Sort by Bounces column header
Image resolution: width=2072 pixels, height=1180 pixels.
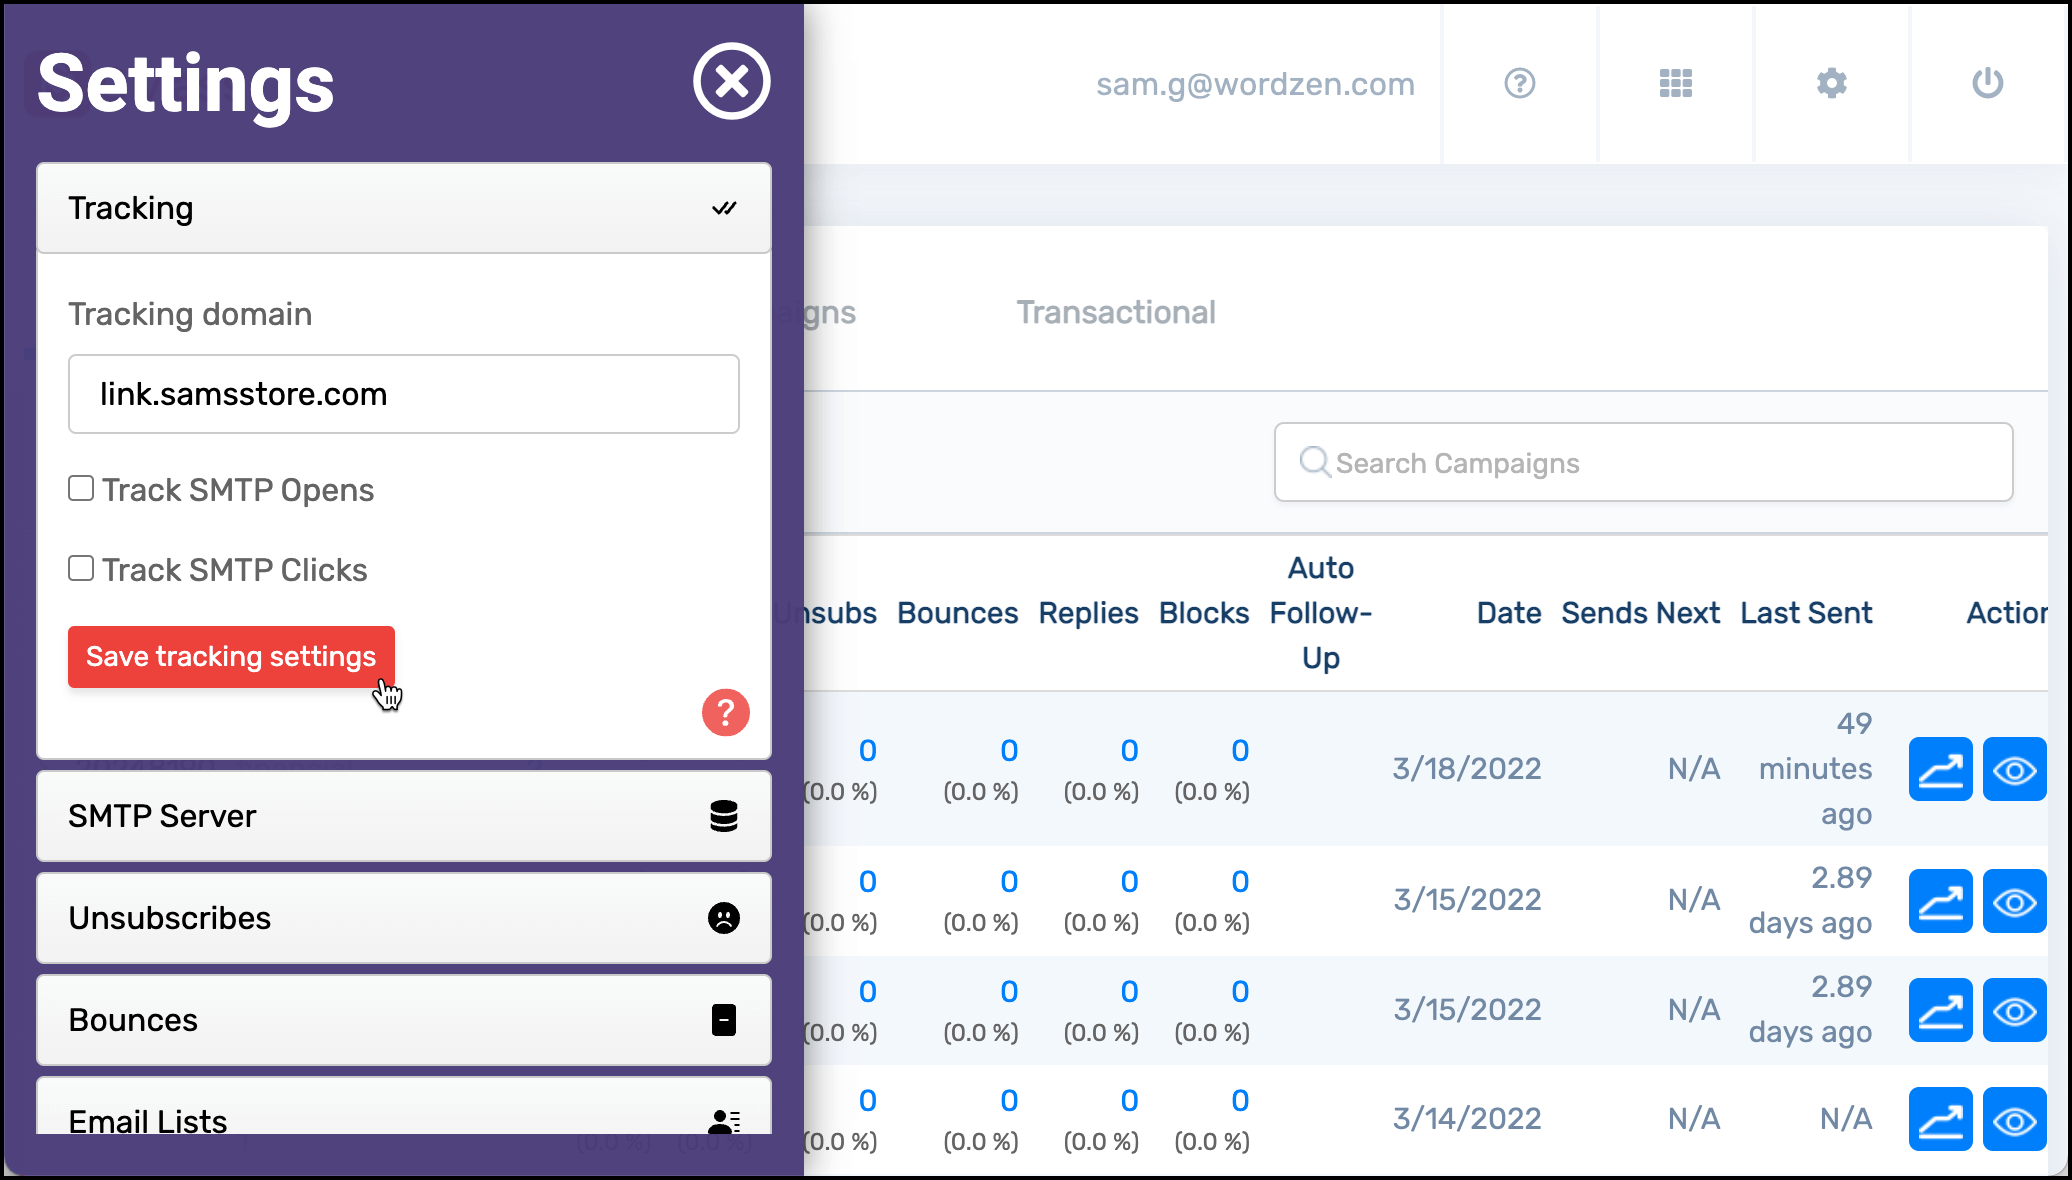[x=957, y=613]
